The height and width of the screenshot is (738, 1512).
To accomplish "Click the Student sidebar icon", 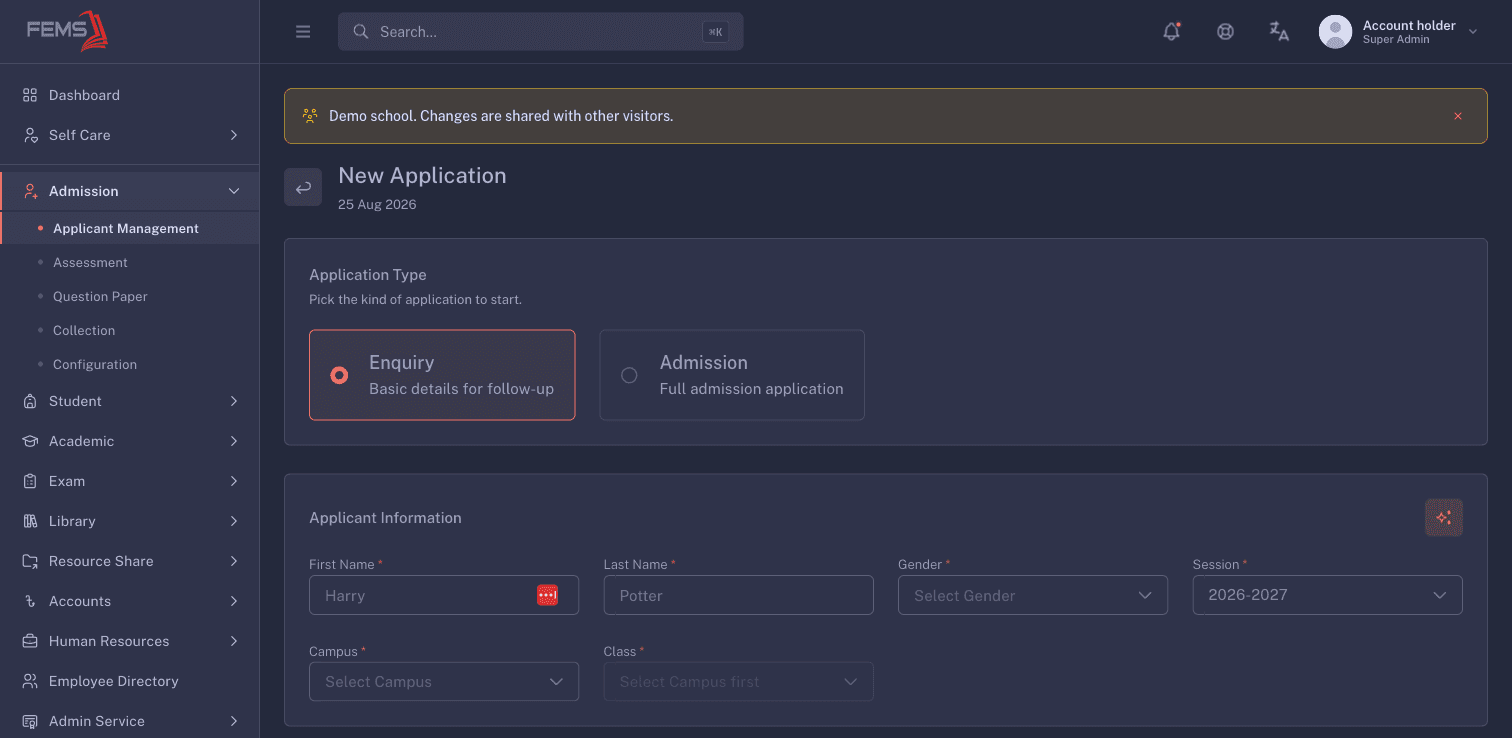I will pos(30,401).
